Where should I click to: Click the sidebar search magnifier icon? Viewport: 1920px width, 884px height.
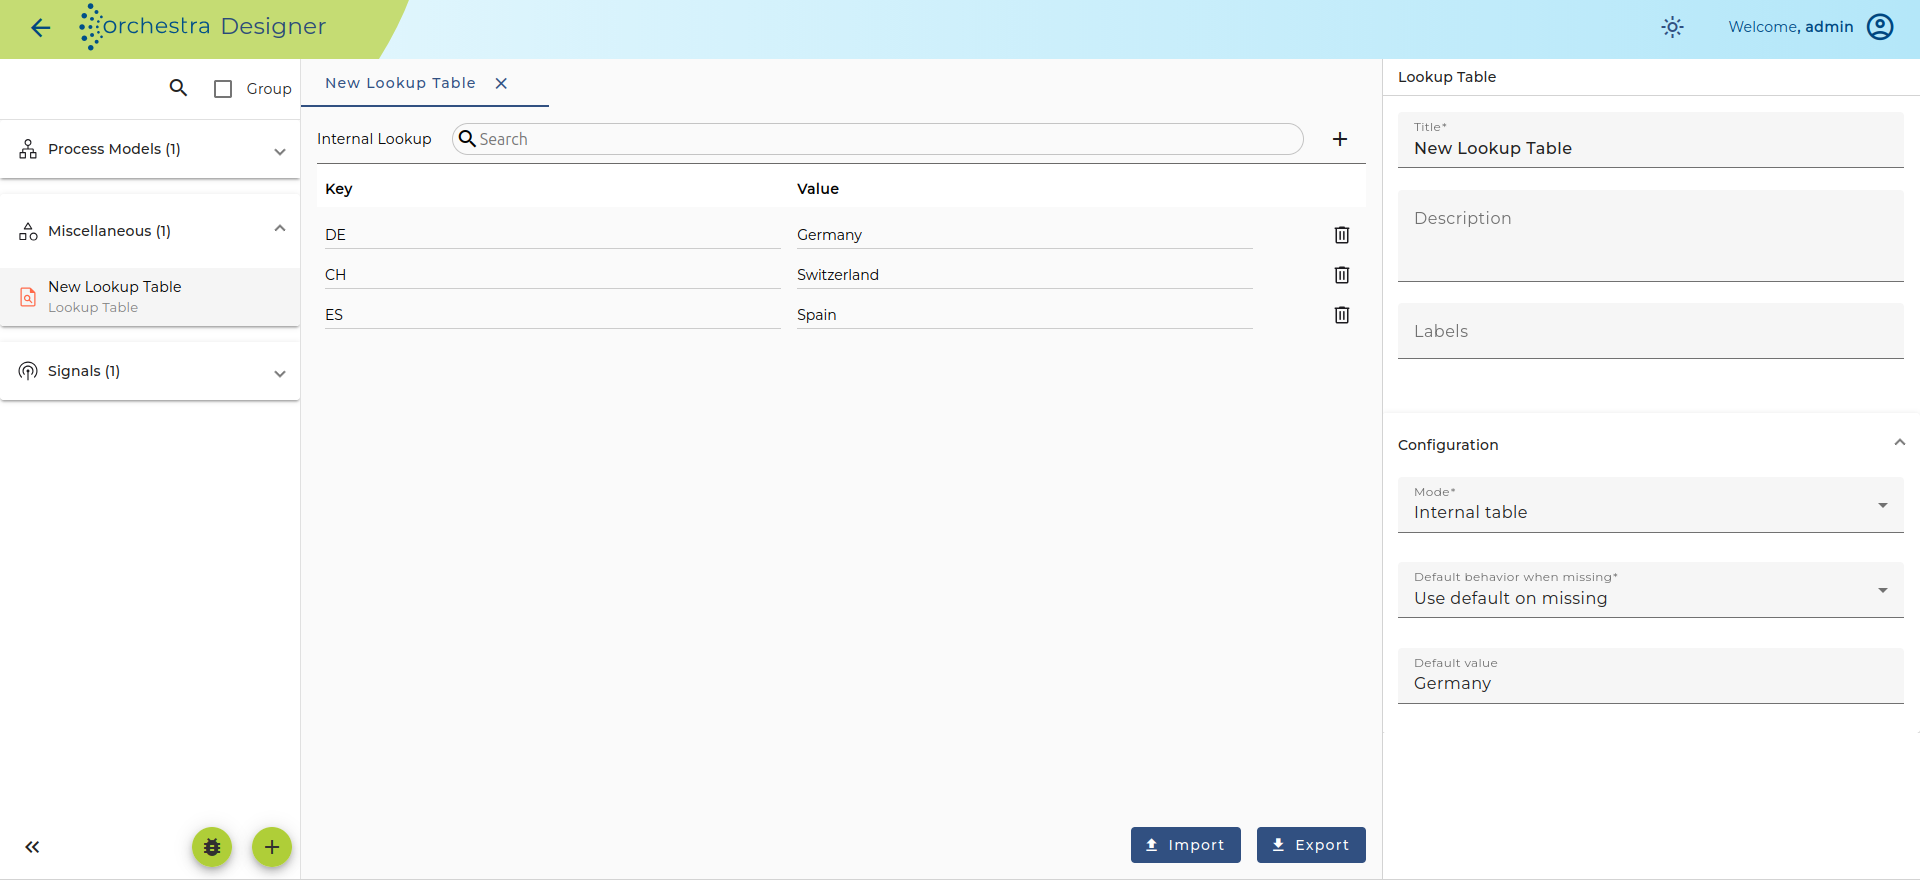(x=178, y=88)
